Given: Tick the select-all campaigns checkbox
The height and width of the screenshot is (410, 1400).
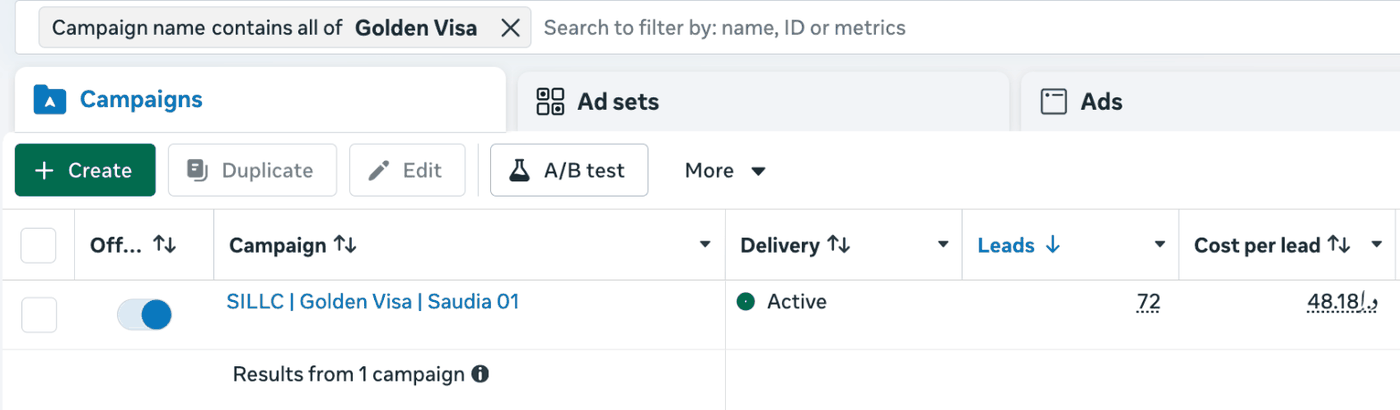Looking at the screenshot, I should [39, 245].
